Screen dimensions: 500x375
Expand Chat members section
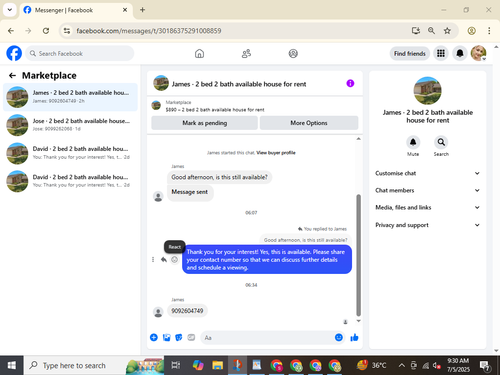[x=427, y=190]
